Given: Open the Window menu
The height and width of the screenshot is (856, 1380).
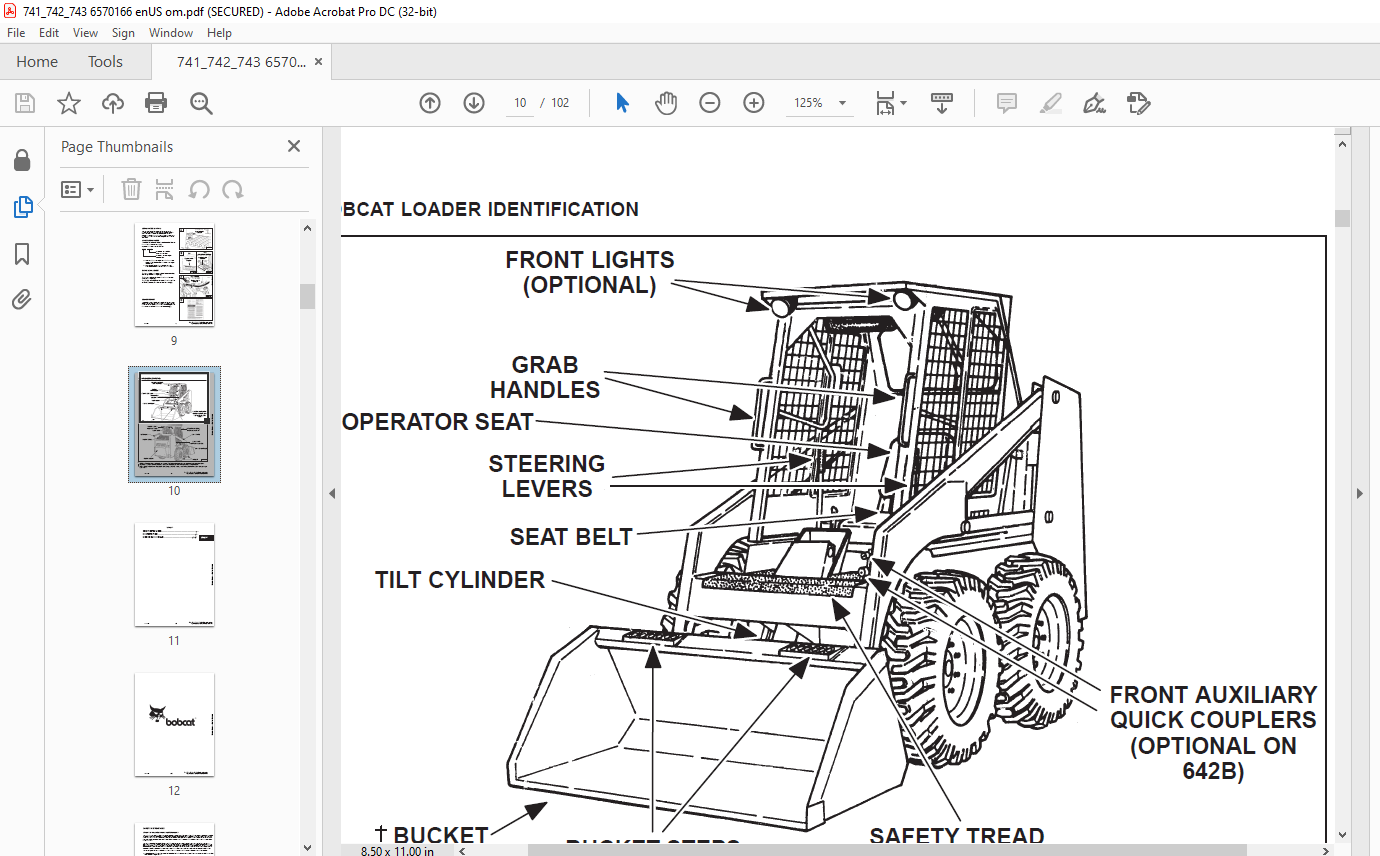Looking at the screenshot, I should [171, 33].
